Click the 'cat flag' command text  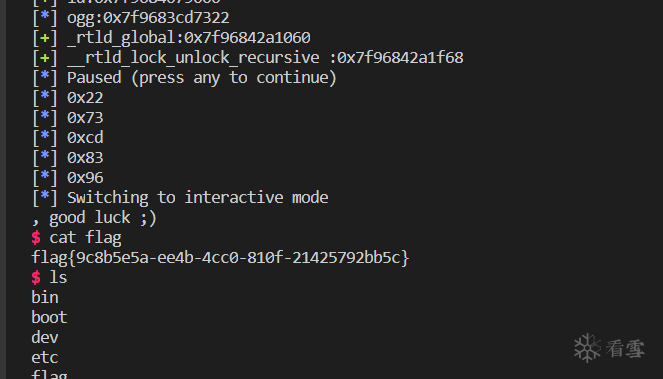pyautogui.click(x=85, y=238)
